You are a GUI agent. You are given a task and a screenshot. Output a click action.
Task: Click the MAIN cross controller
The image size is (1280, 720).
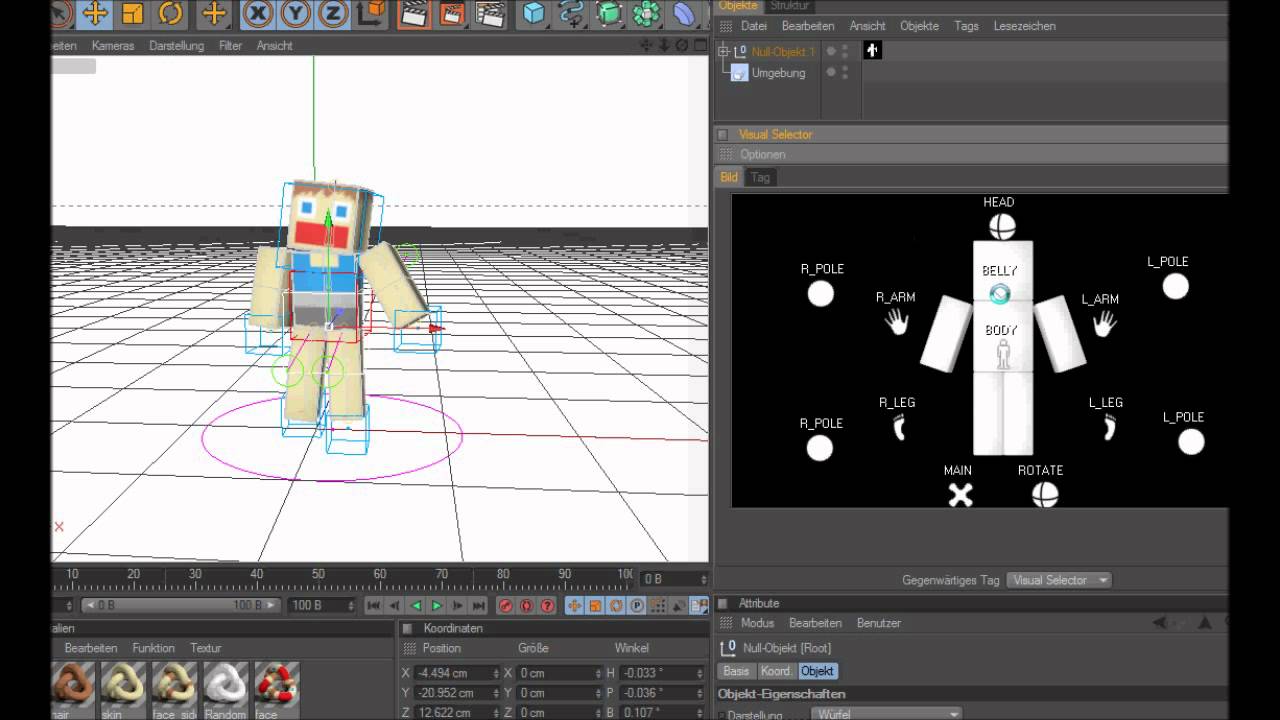960,494
